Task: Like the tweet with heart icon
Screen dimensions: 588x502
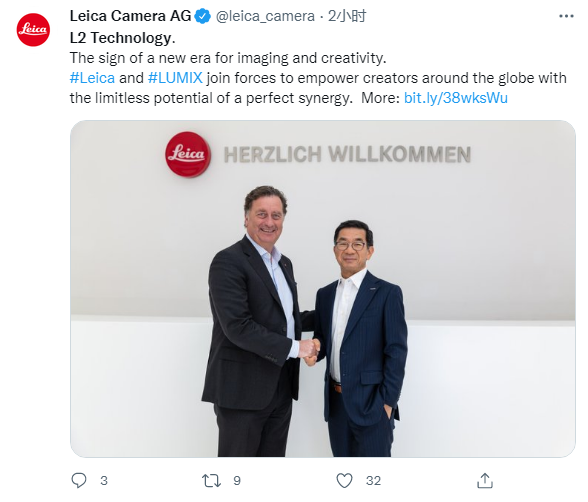Action: tap(344, 480)
